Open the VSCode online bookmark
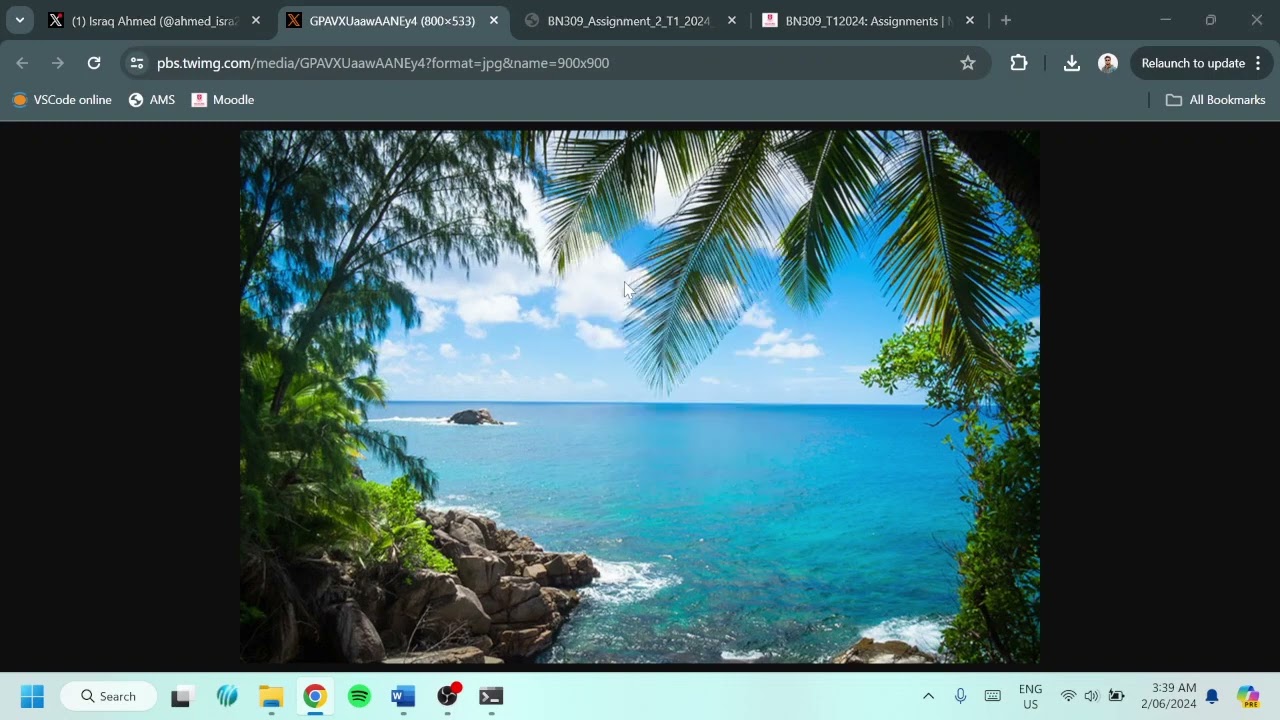This screenshot has height=720, width=1280. pos(62,100)
